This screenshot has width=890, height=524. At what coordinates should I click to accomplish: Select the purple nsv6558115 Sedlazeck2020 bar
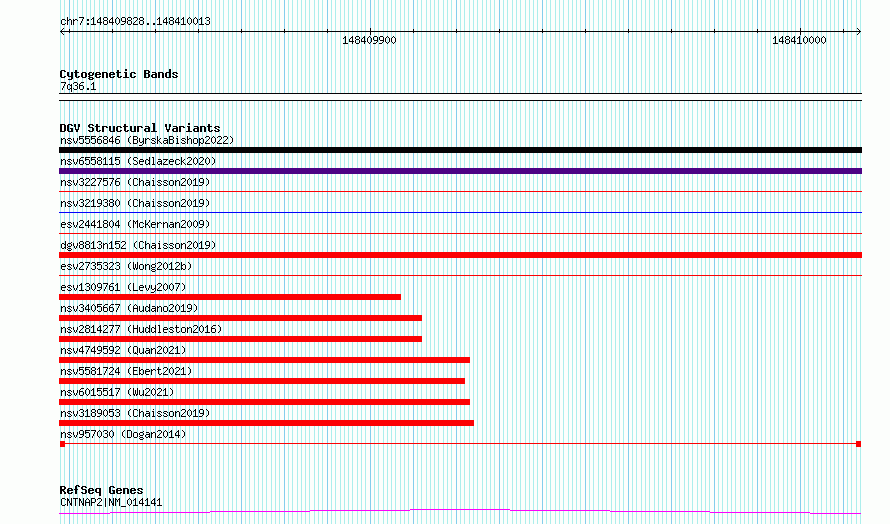(x=460, y=171)
